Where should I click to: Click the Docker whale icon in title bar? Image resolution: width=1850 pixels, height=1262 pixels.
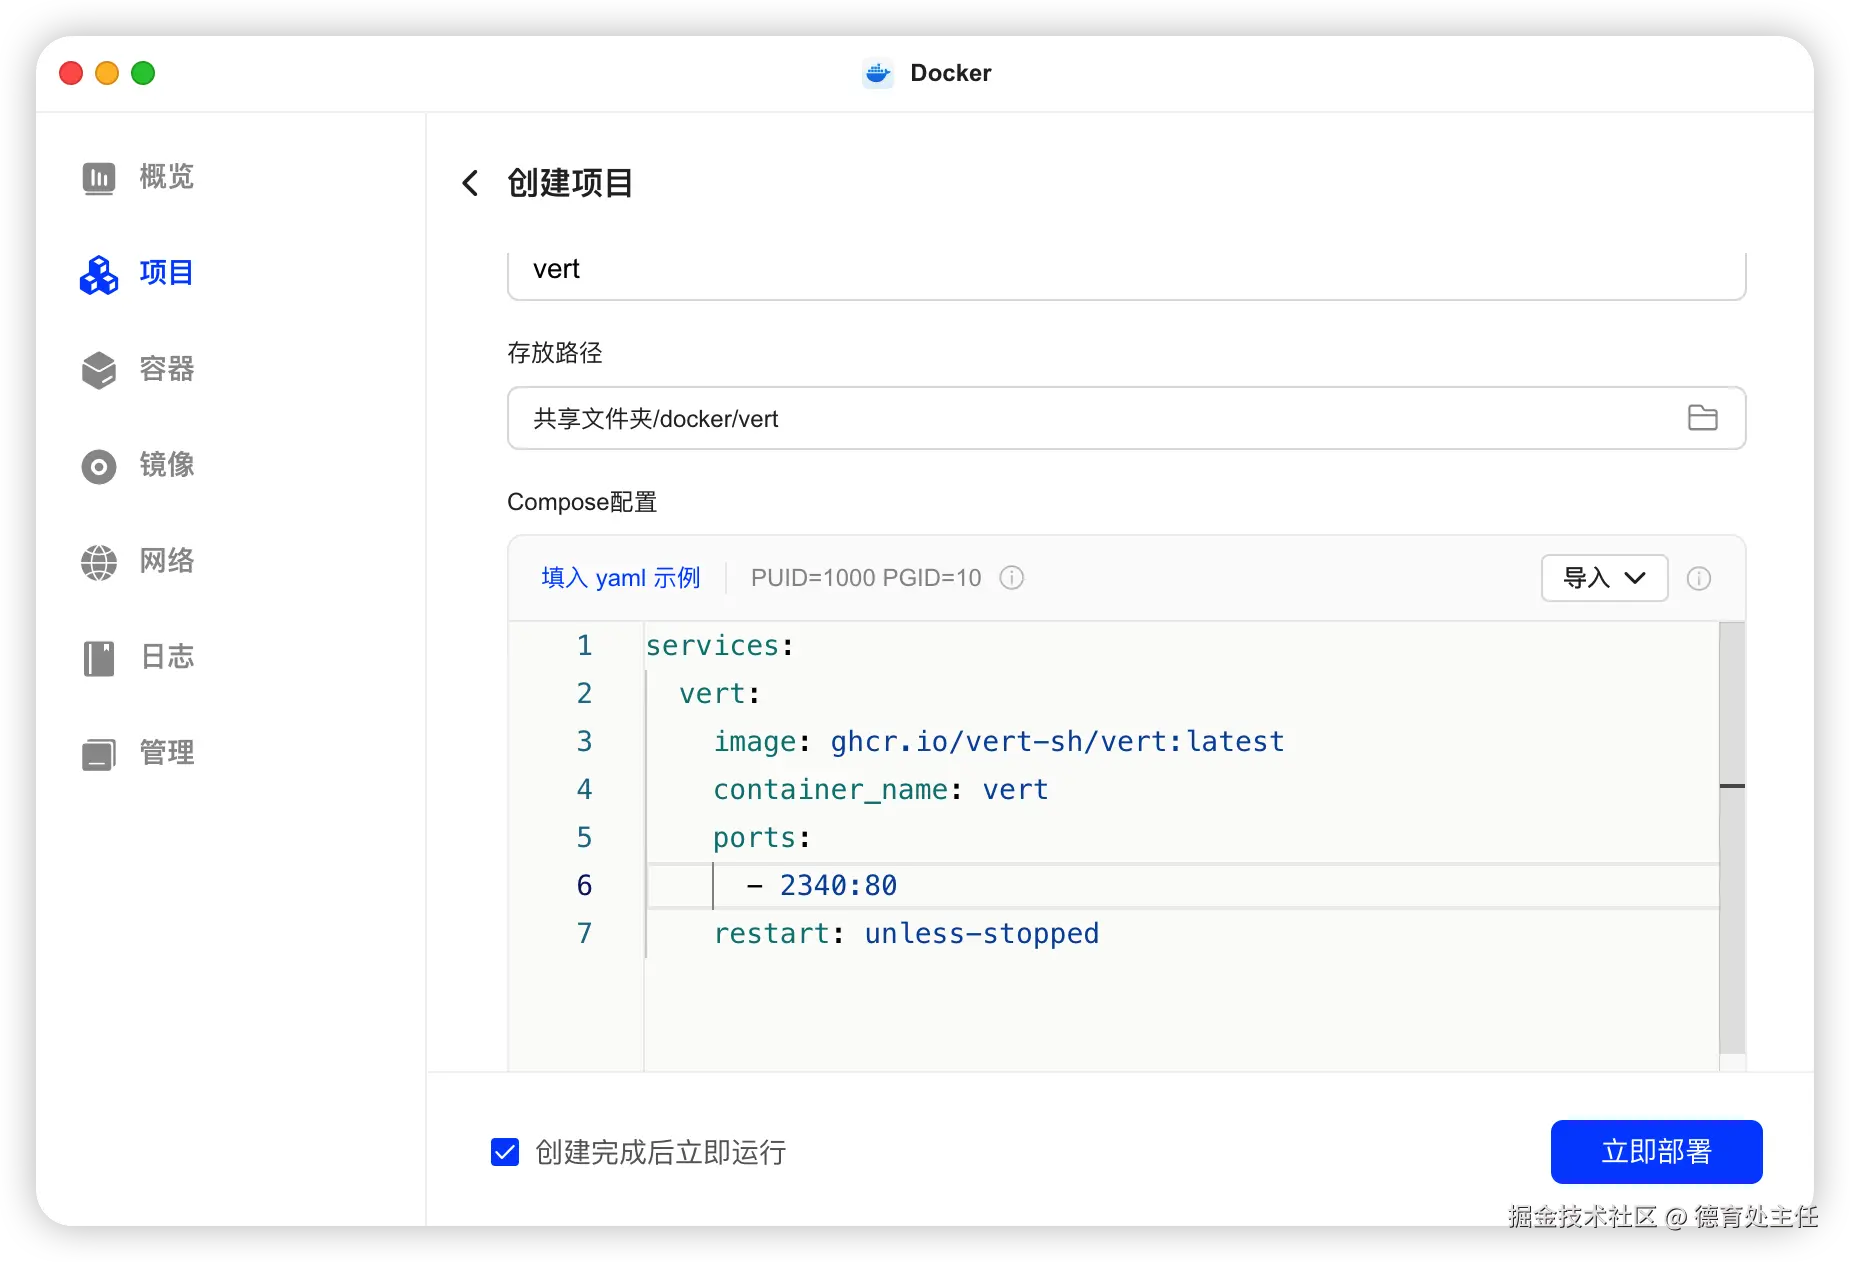(878, 73)
